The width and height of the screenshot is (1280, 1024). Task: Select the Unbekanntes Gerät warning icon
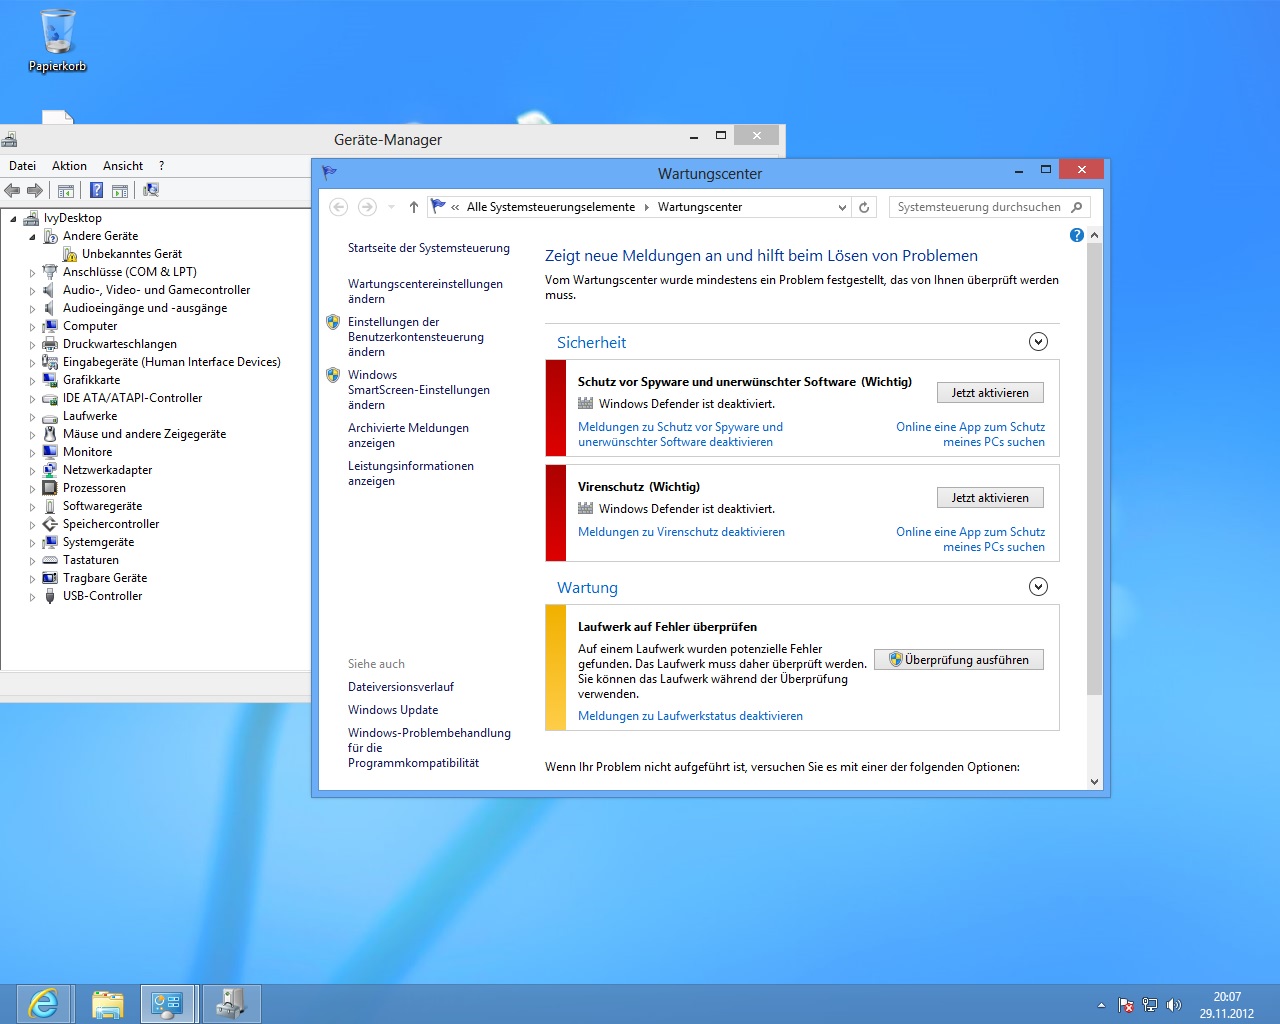click(71, 254)
